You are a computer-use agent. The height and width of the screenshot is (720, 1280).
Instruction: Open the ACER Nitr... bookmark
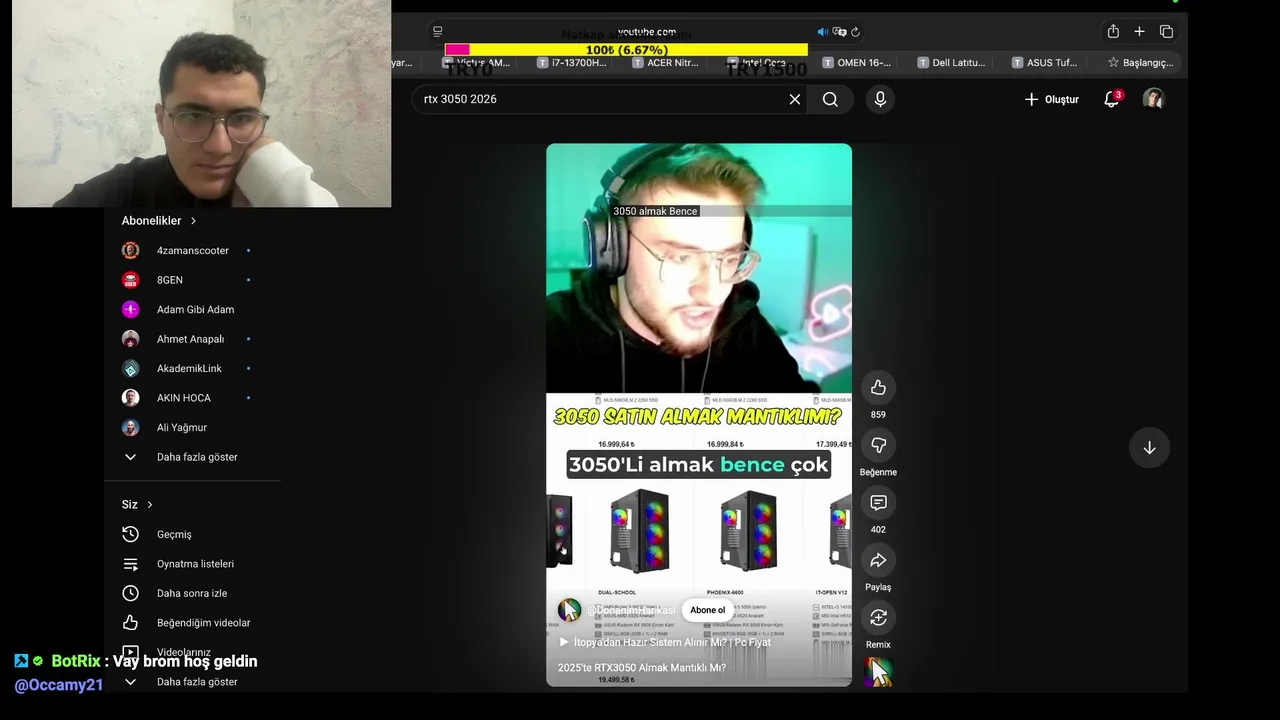click(x=666, y=62)
